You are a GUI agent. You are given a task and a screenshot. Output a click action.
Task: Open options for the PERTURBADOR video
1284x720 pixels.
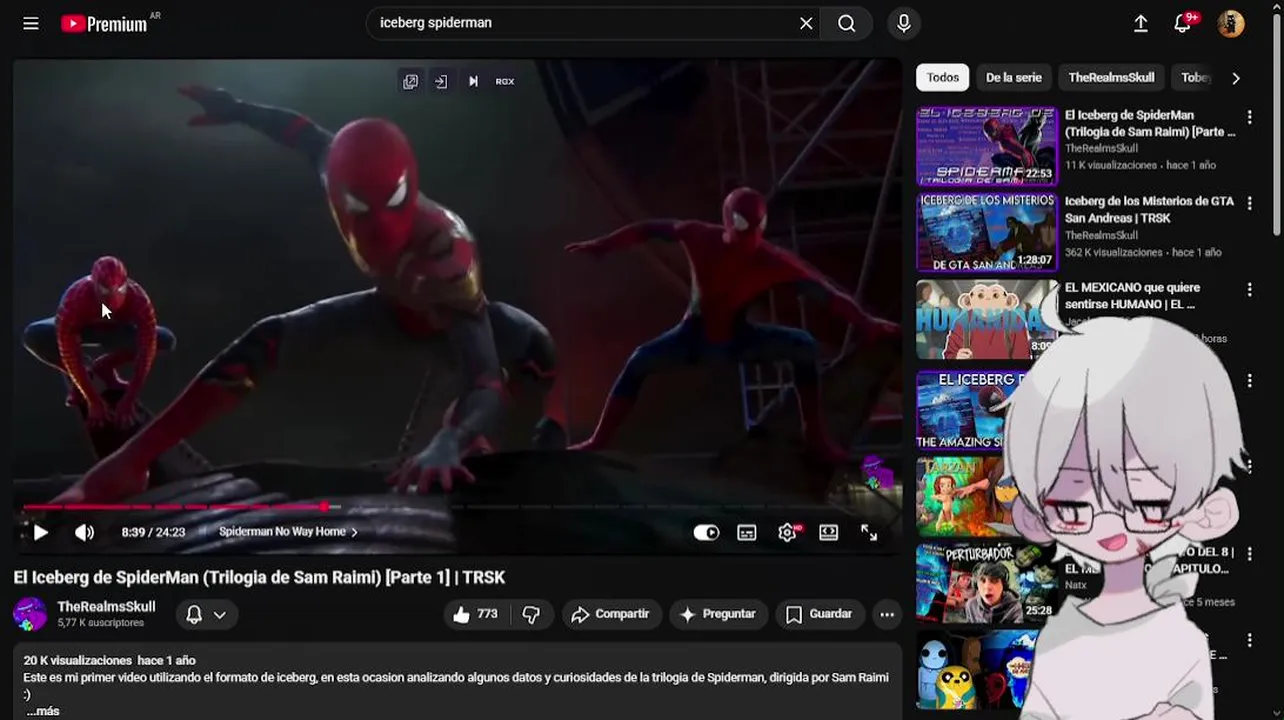1249,553
